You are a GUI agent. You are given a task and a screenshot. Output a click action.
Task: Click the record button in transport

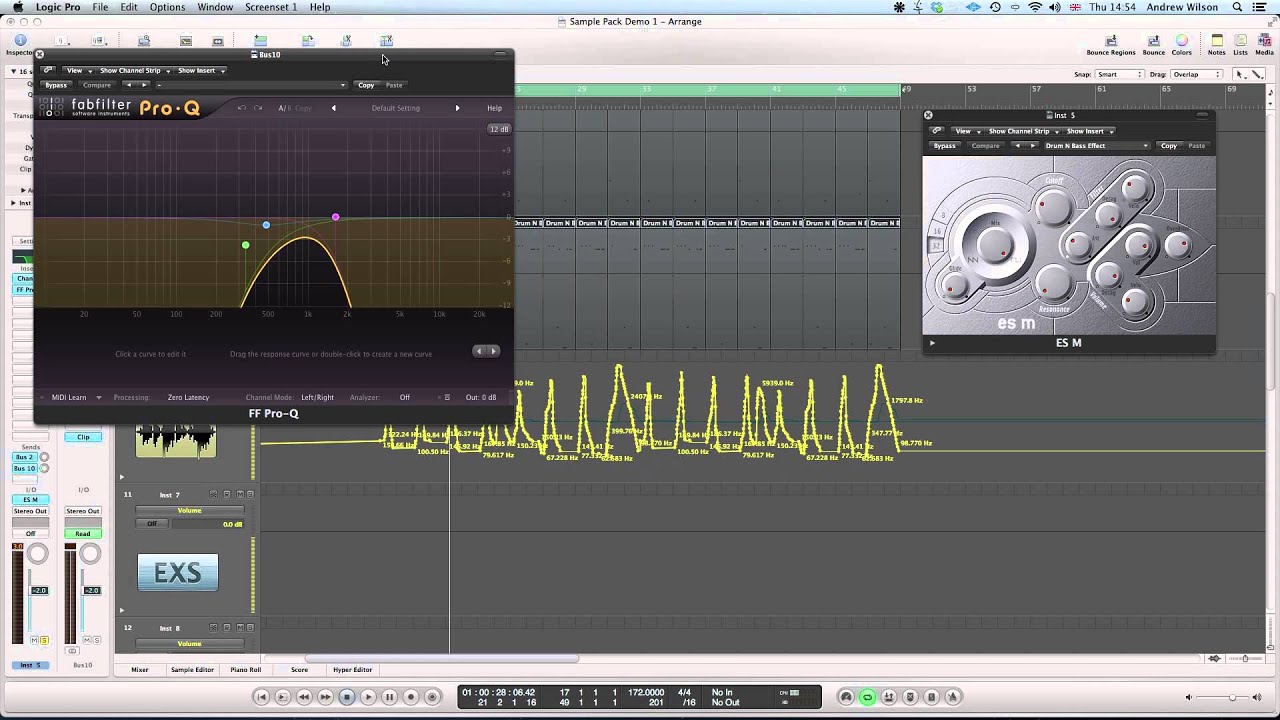(x=411, y=697)
